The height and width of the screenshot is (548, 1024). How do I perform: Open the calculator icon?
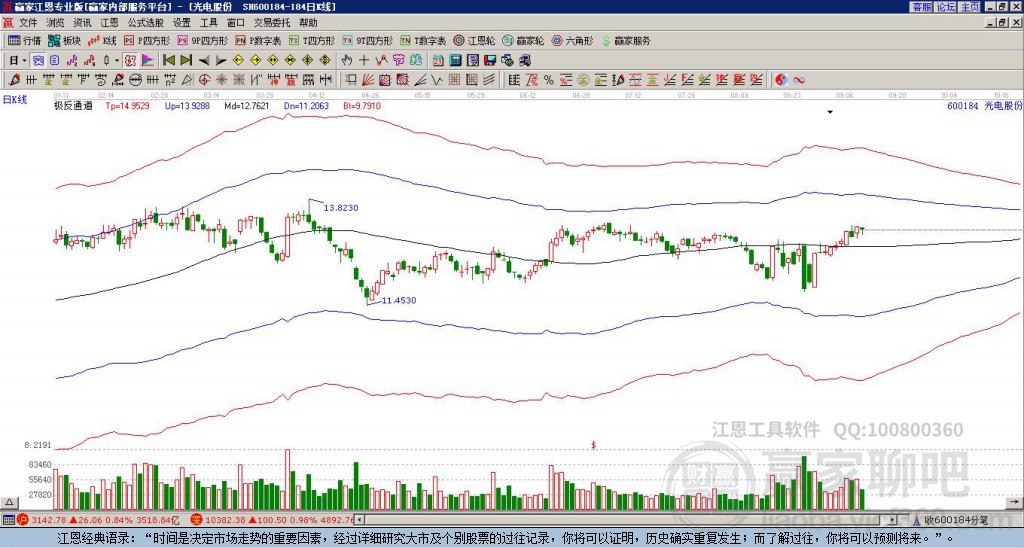455,60
